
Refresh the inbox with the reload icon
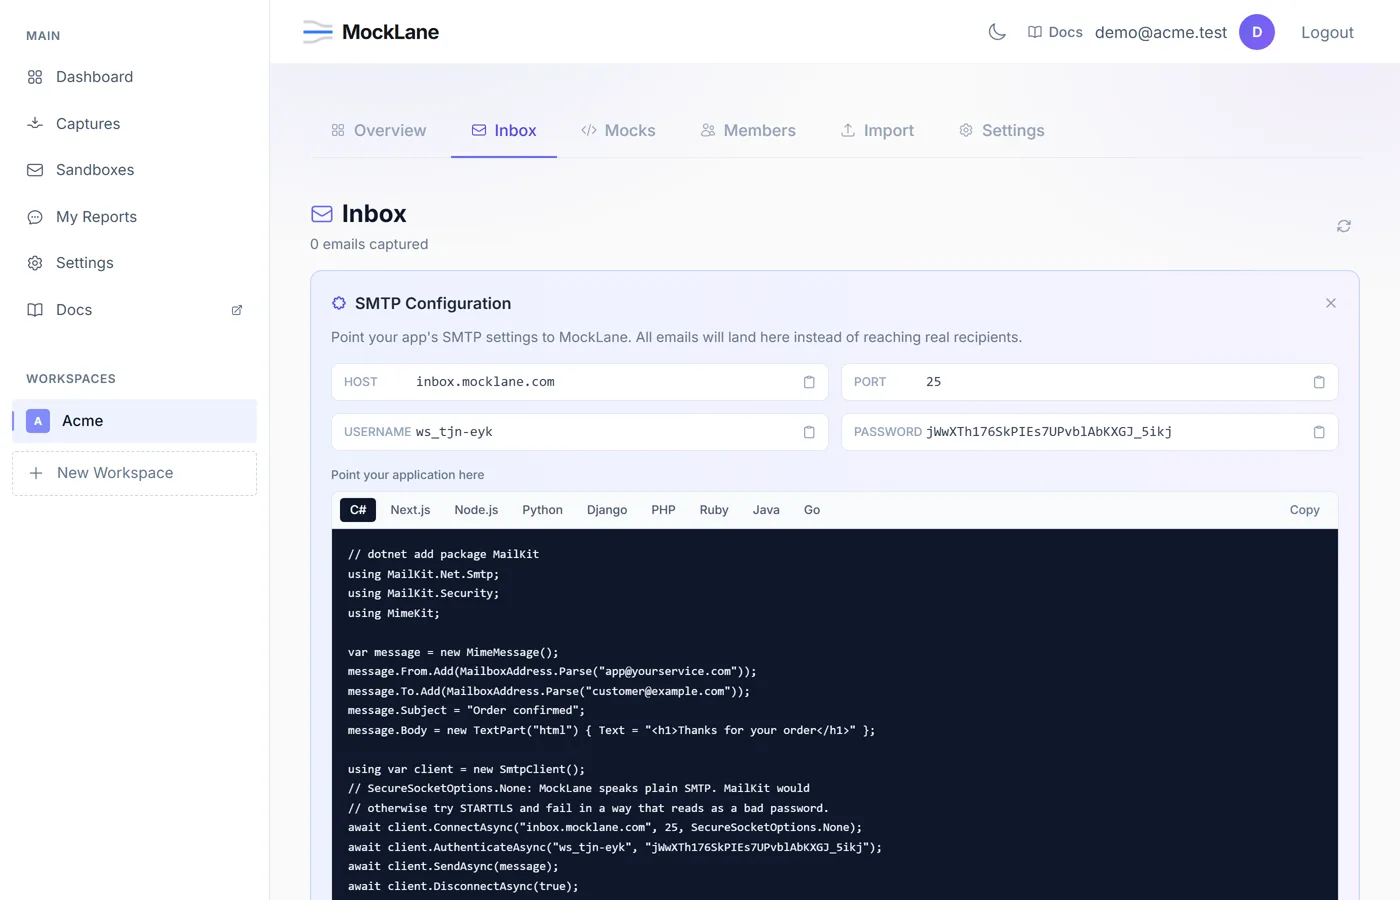tap(1344, 226)
